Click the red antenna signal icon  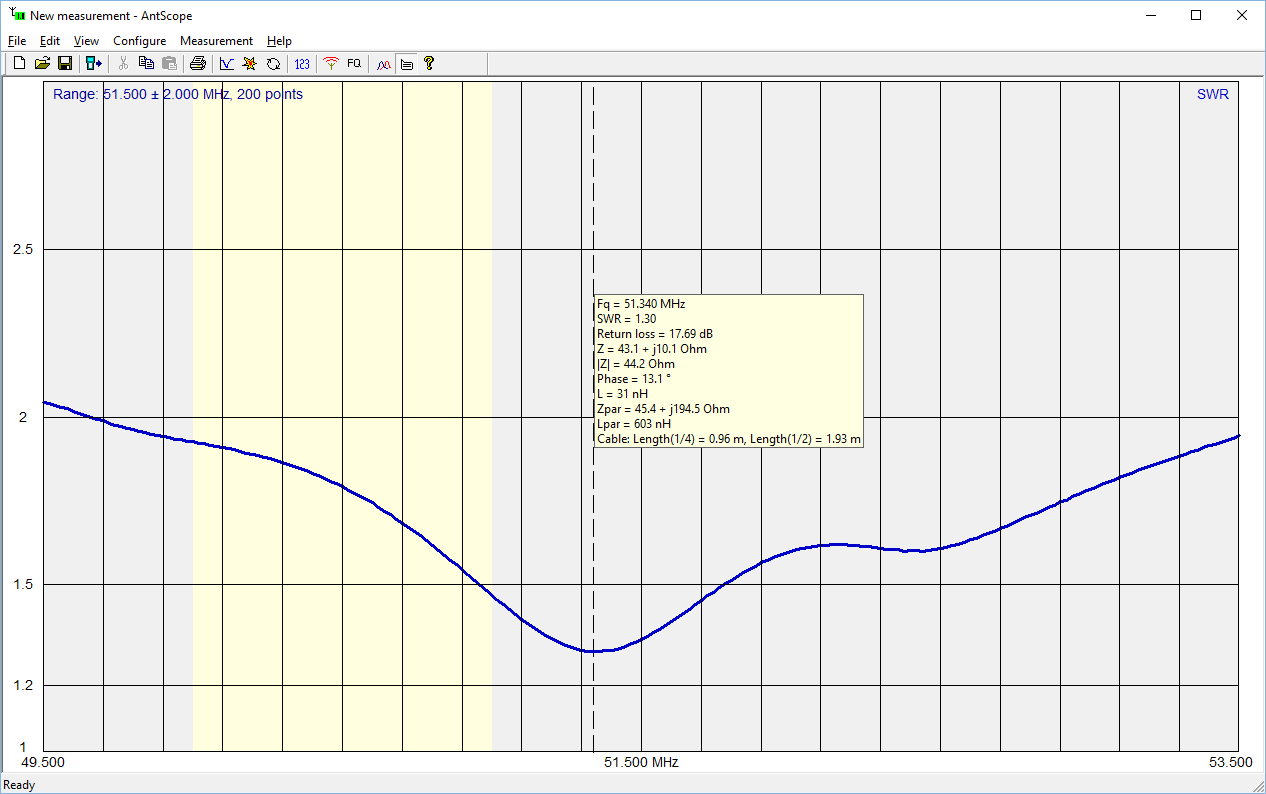(x=331, y=64)
